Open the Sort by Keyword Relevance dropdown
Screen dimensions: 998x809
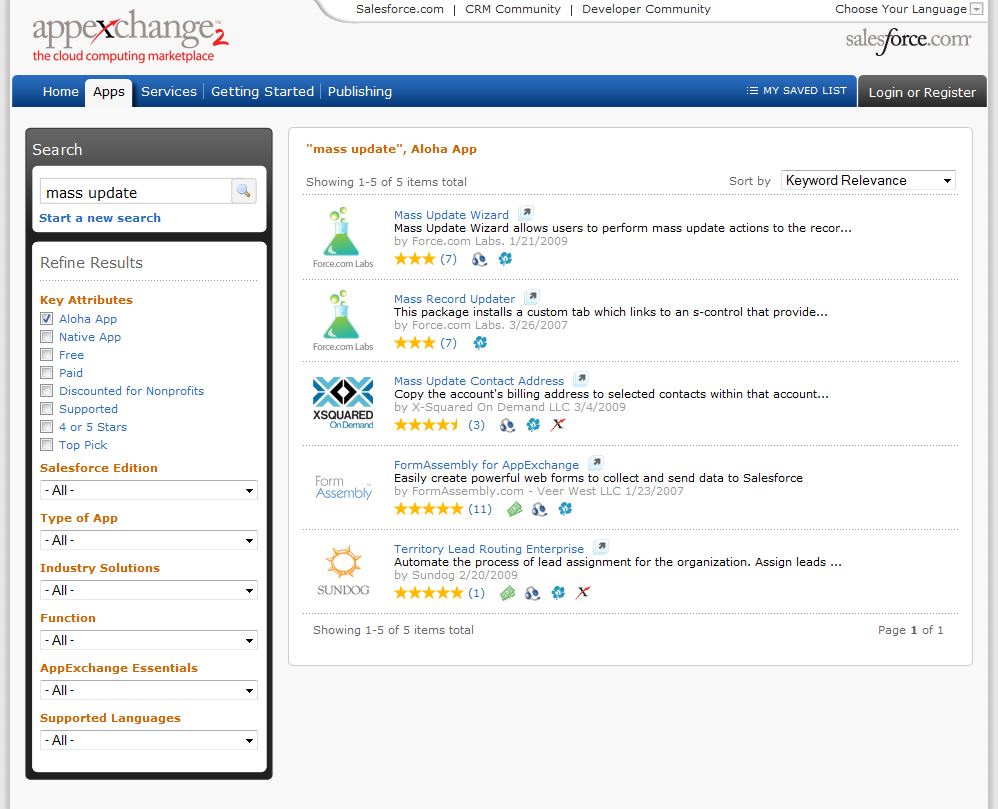868,181
